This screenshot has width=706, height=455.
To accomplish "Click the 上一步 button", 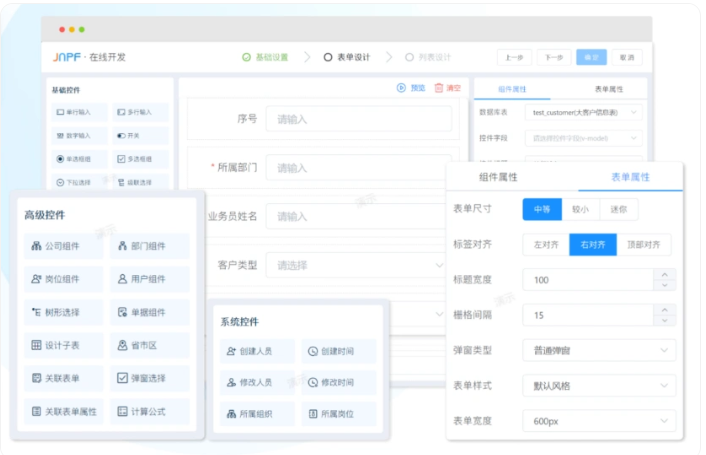I will click(x=514, y=58).
